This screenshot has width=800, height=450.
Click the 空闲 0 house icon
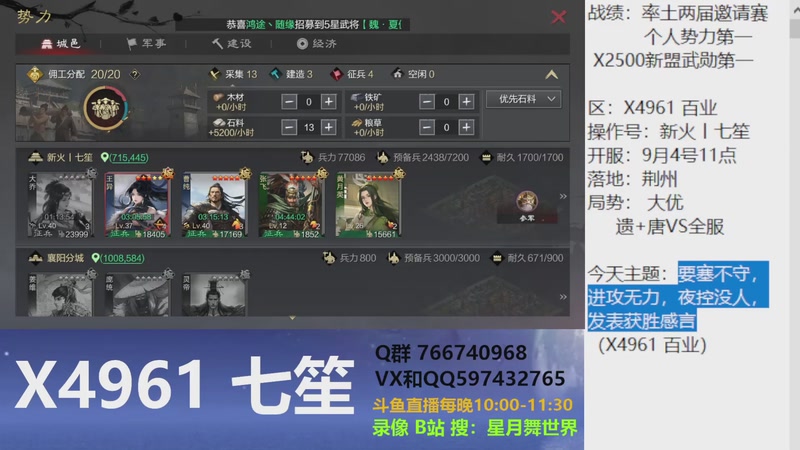397,74
